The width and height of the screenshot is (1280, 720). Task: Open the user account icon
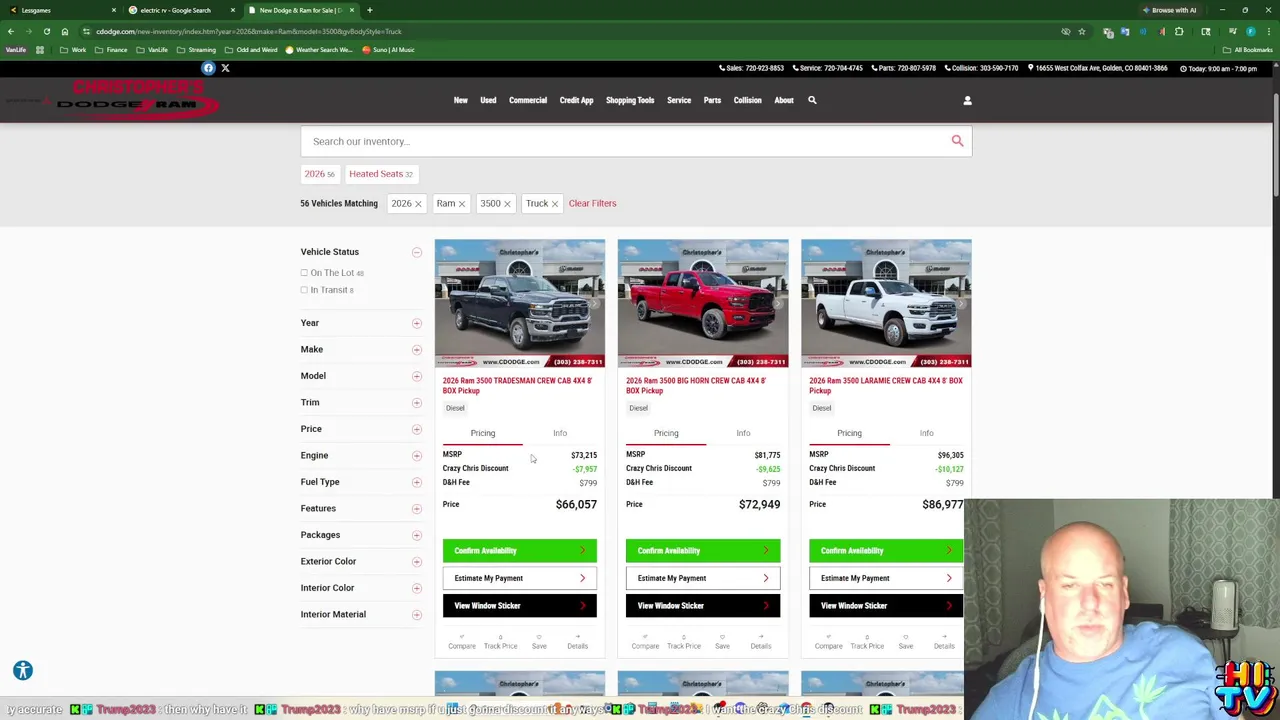tap(967, 100)
